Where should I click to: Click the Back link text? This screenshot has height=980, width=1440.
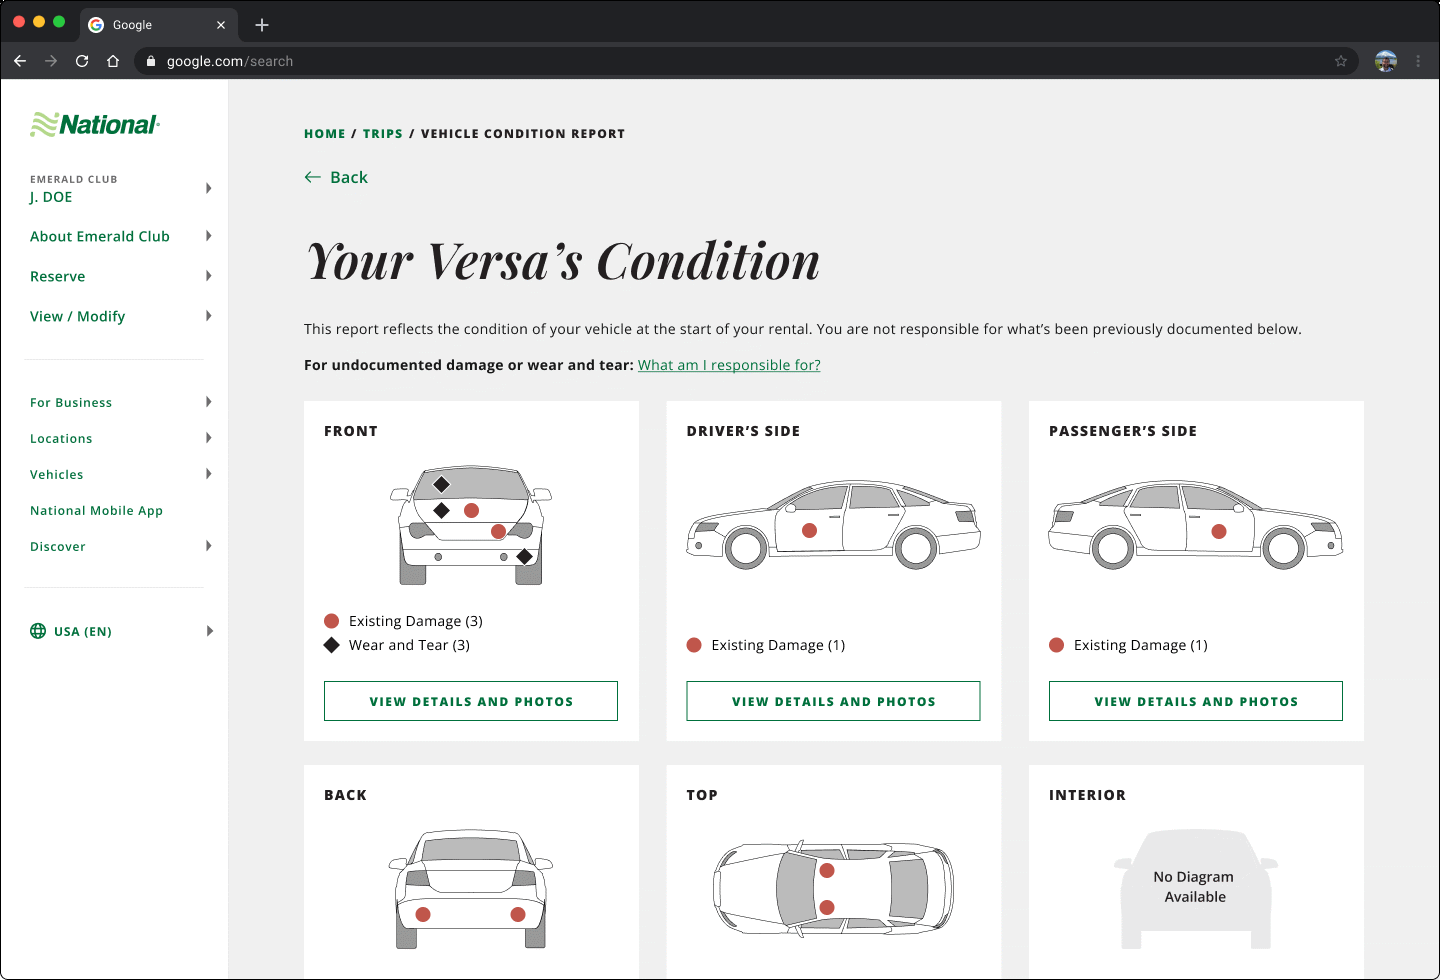point(349,177)
